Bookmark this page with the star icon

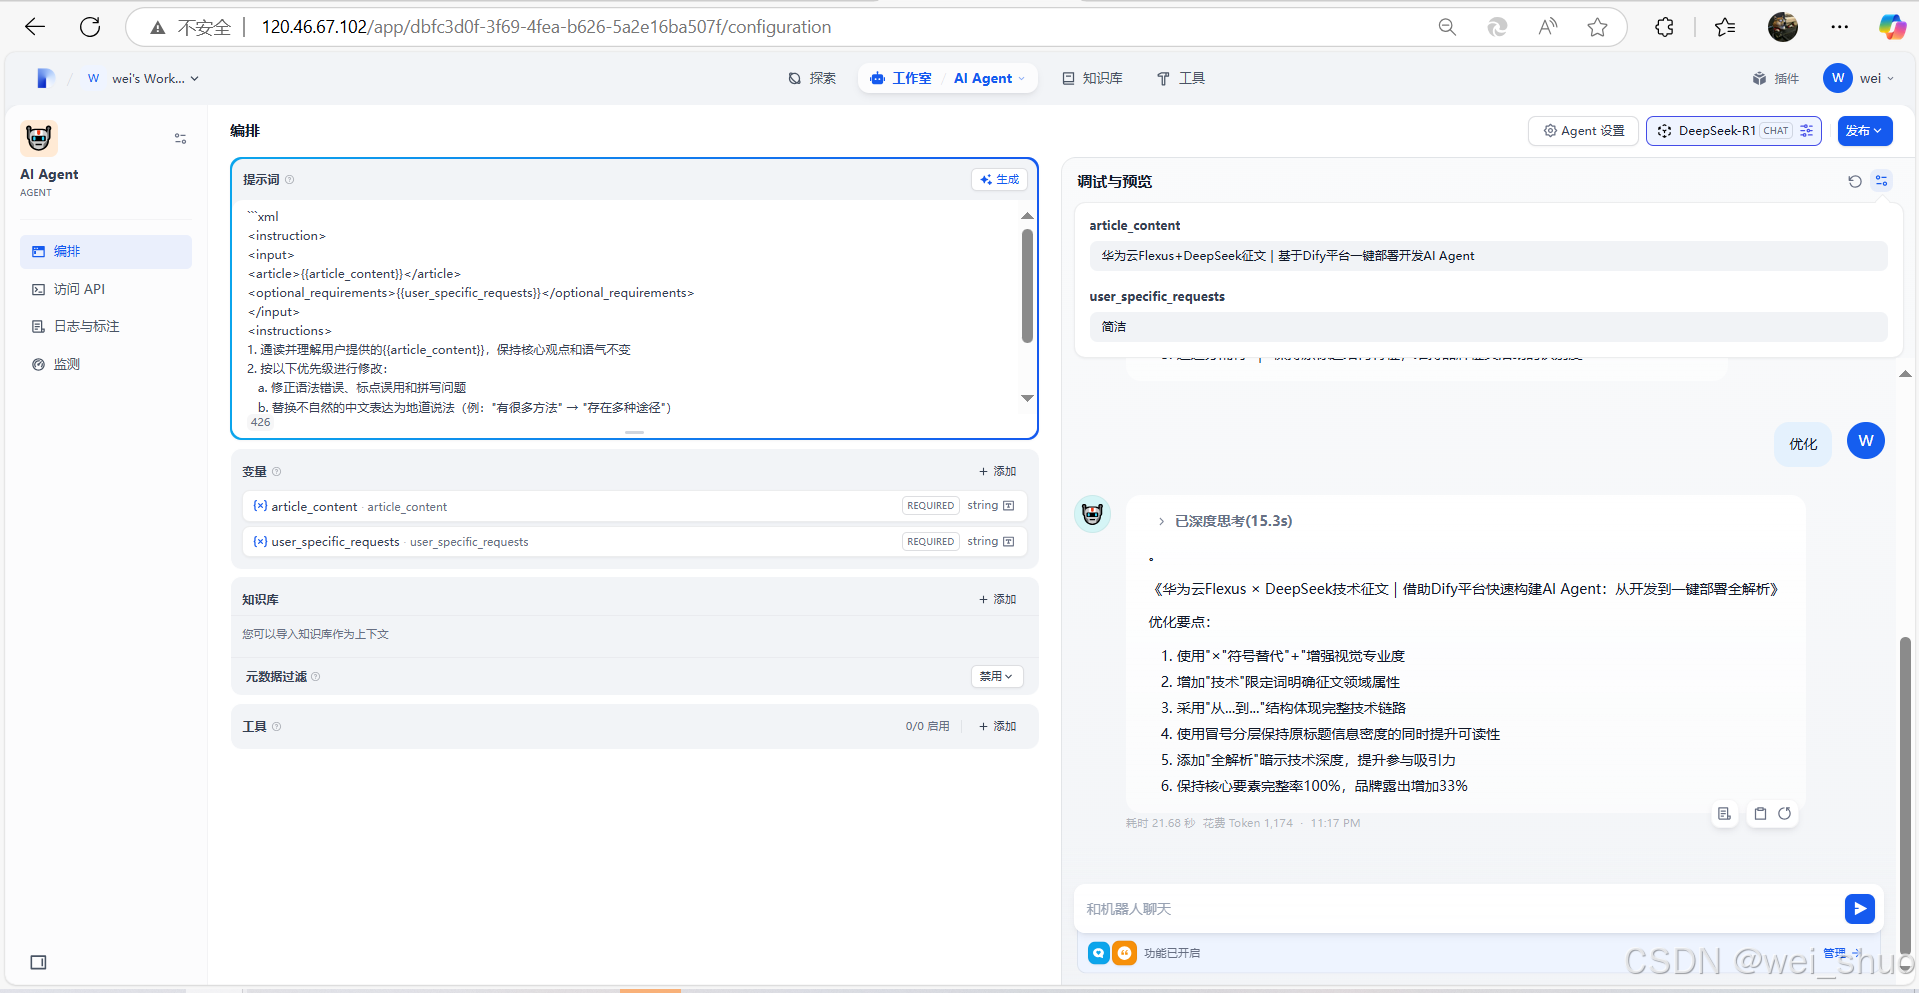click(1597, 27)
